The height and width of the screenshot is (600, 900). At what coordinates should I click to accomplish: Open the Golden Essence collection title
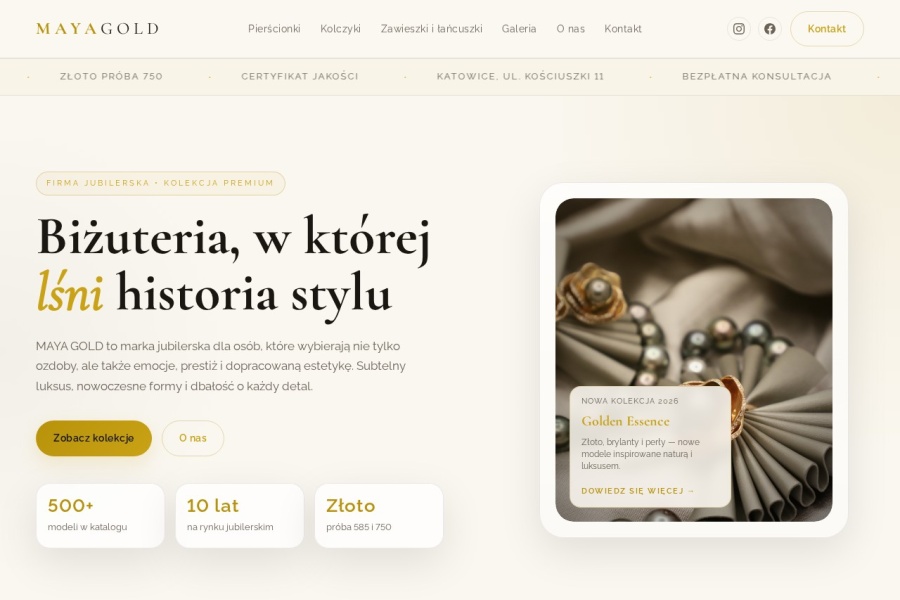(626, 421)
